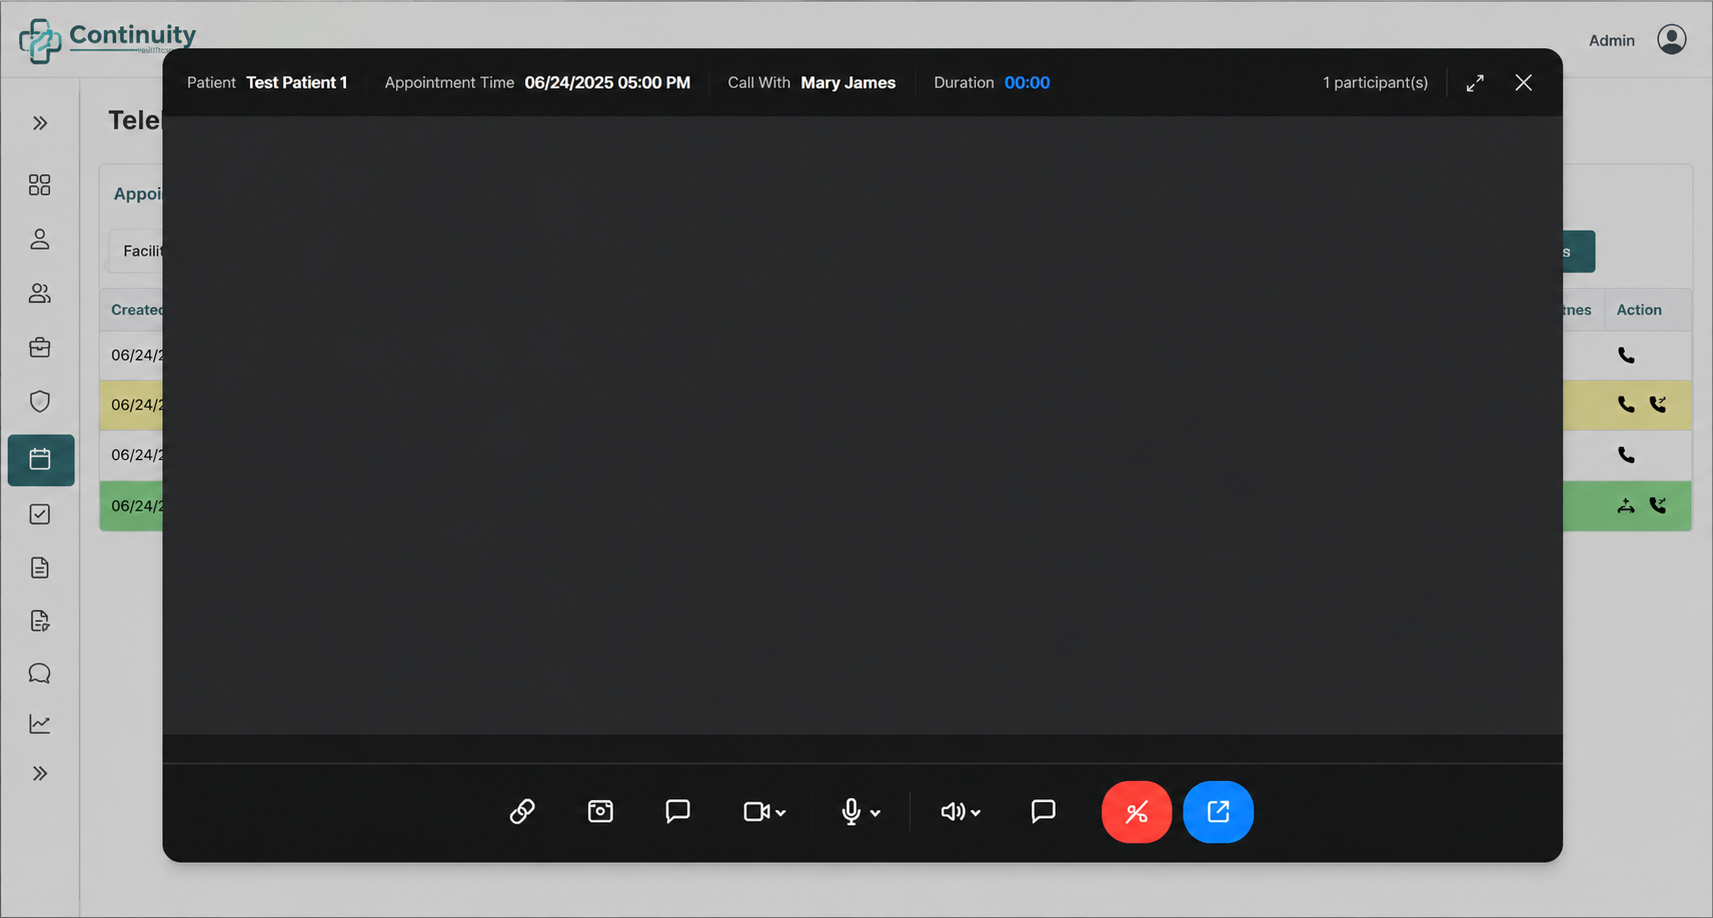Click the transfer arrows icon in the green row
Viewport: 1713px width, 918px height.
(1627, 506)
